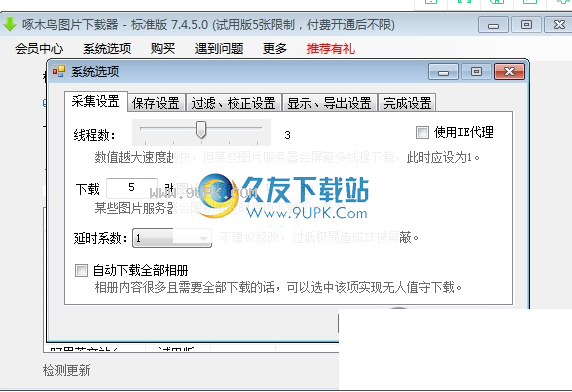Open the 遇到问题 menu
The image size is (572, 392).
pos(219,48)
